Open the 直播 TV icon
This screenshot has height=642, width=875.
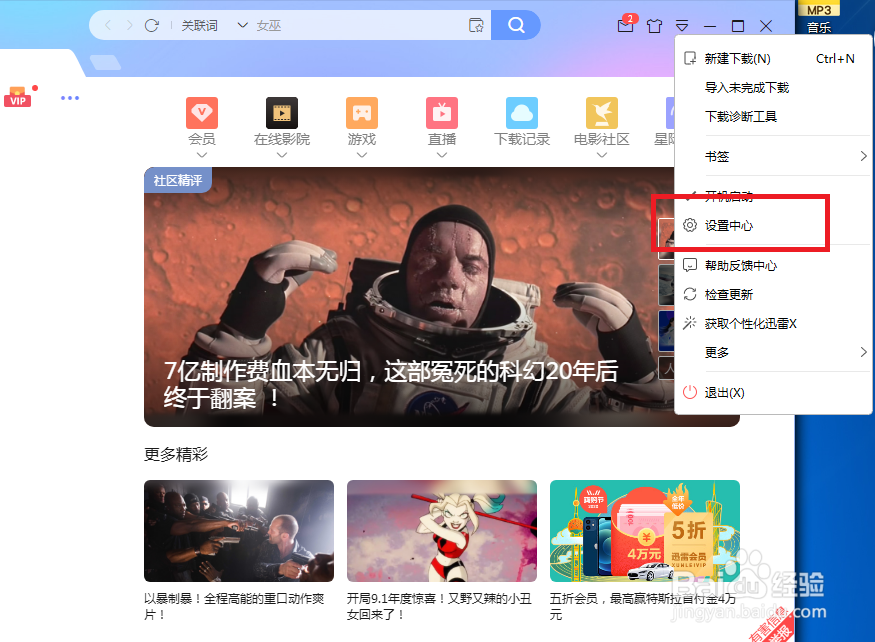coord(442,113)
